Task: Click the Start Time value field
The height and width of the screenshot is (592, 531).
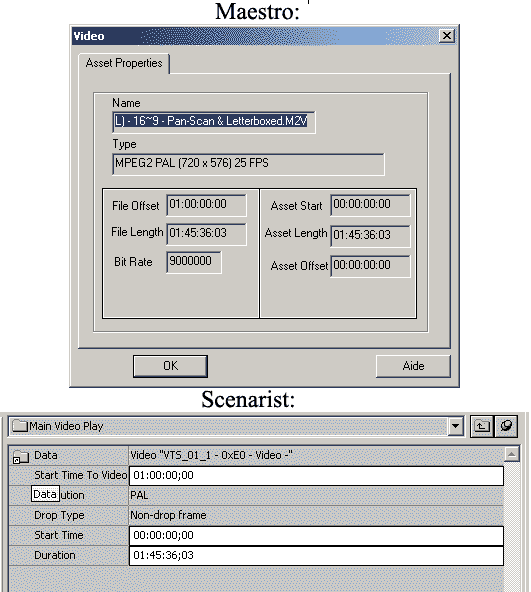Action: (316, 535)
